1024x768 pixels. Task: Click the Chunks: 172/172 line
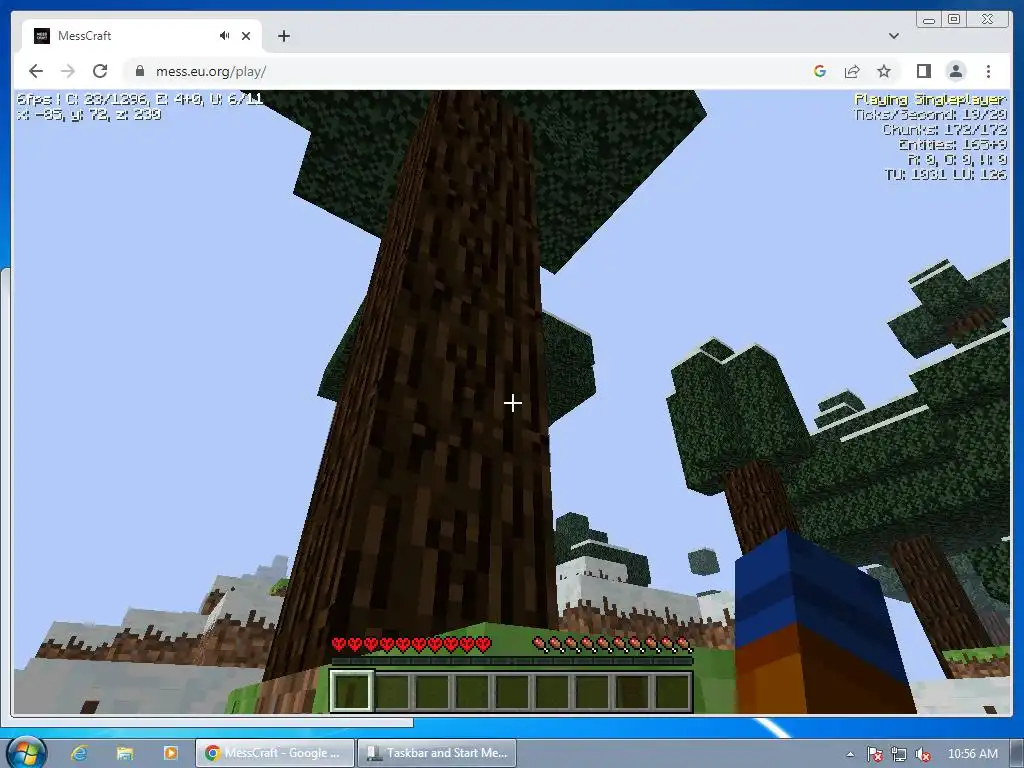click(944, 129)
